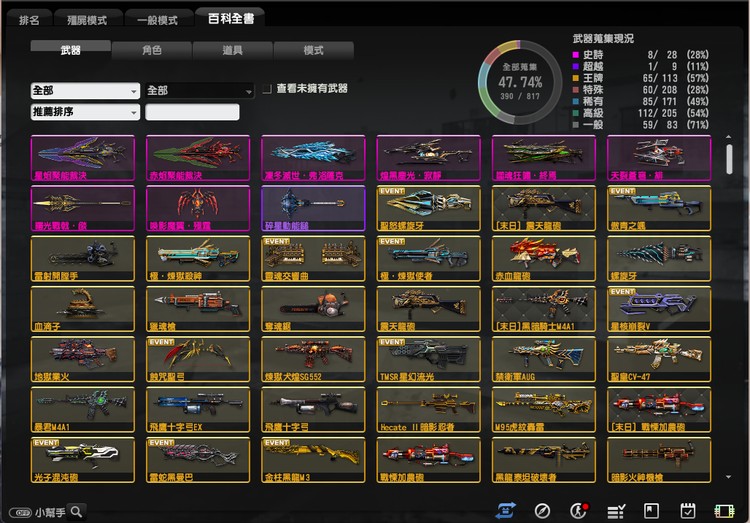The image size is (750, 523).
Task: Select the 奪魂鋸 chainsaw weapon card
Action: pyautogui.click(x=313, y=310)
